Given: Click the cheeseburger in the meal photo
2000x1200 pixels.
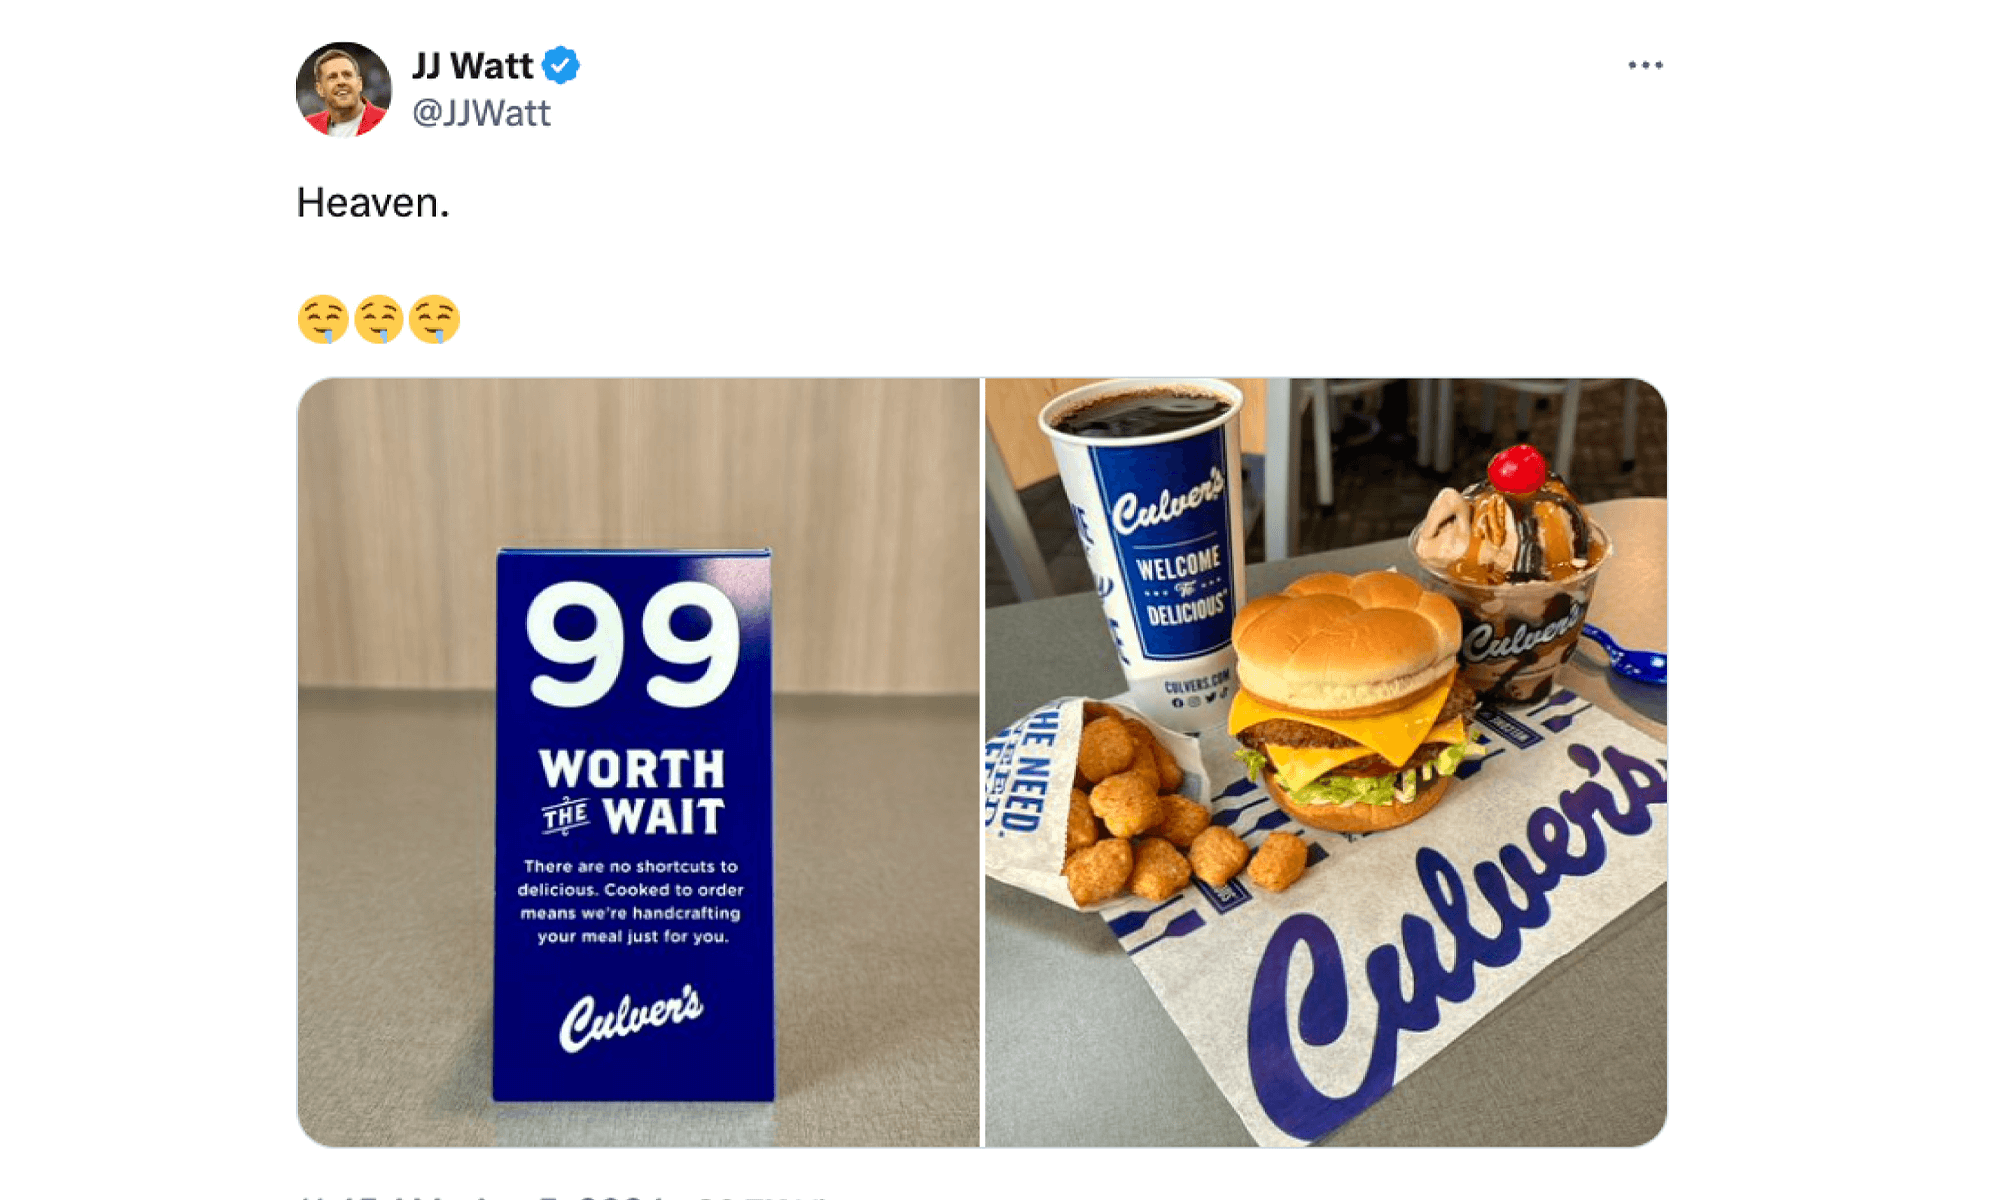Looking at the screenshot, I should tap(1350, 700).
